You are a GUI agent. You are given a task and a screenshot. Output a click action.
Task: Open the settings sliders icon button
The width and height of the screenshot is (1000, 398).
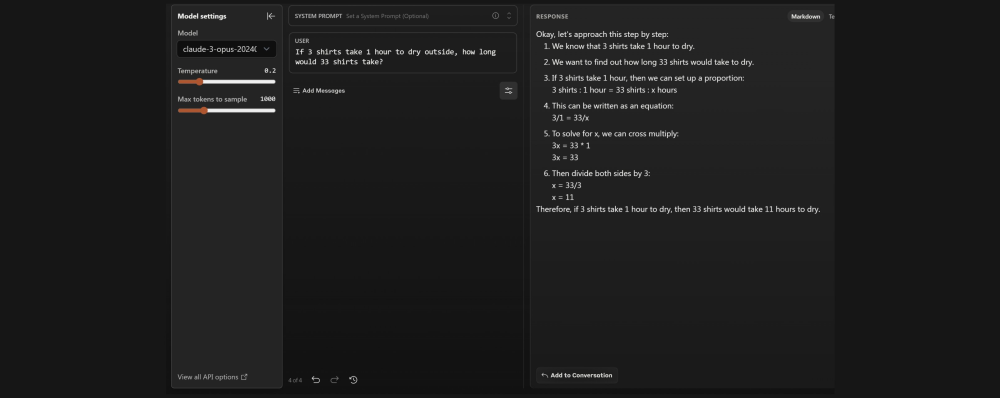point(508,91)
